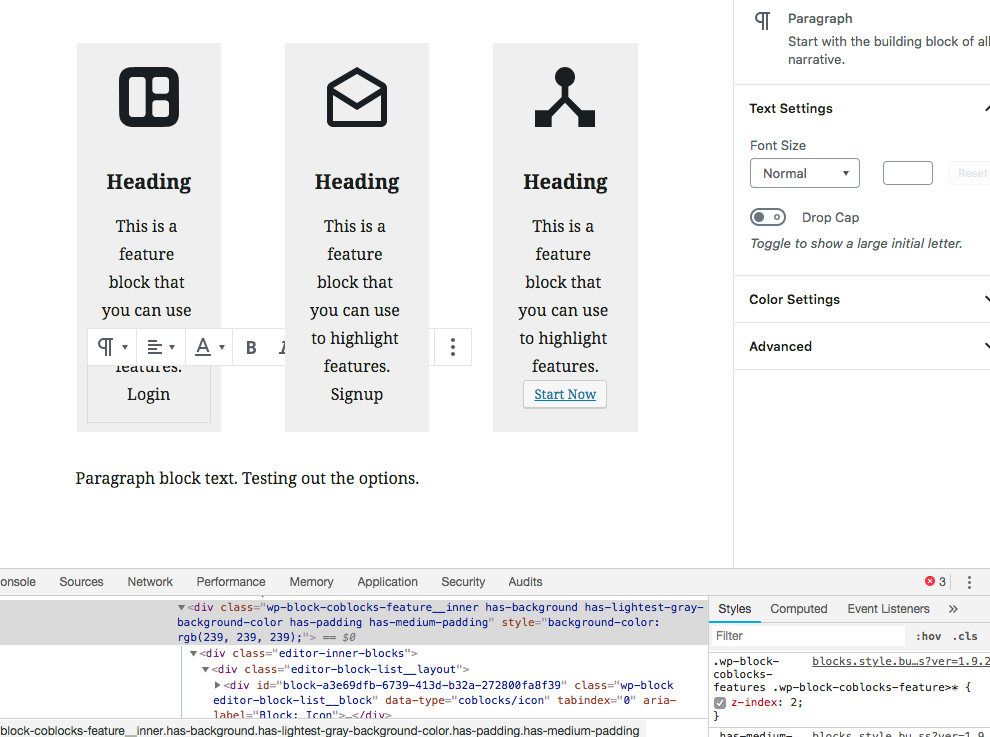Viewport: 990px width, 737px height.
Task: Switch to the Sources tab
Action: coord(81,582)
